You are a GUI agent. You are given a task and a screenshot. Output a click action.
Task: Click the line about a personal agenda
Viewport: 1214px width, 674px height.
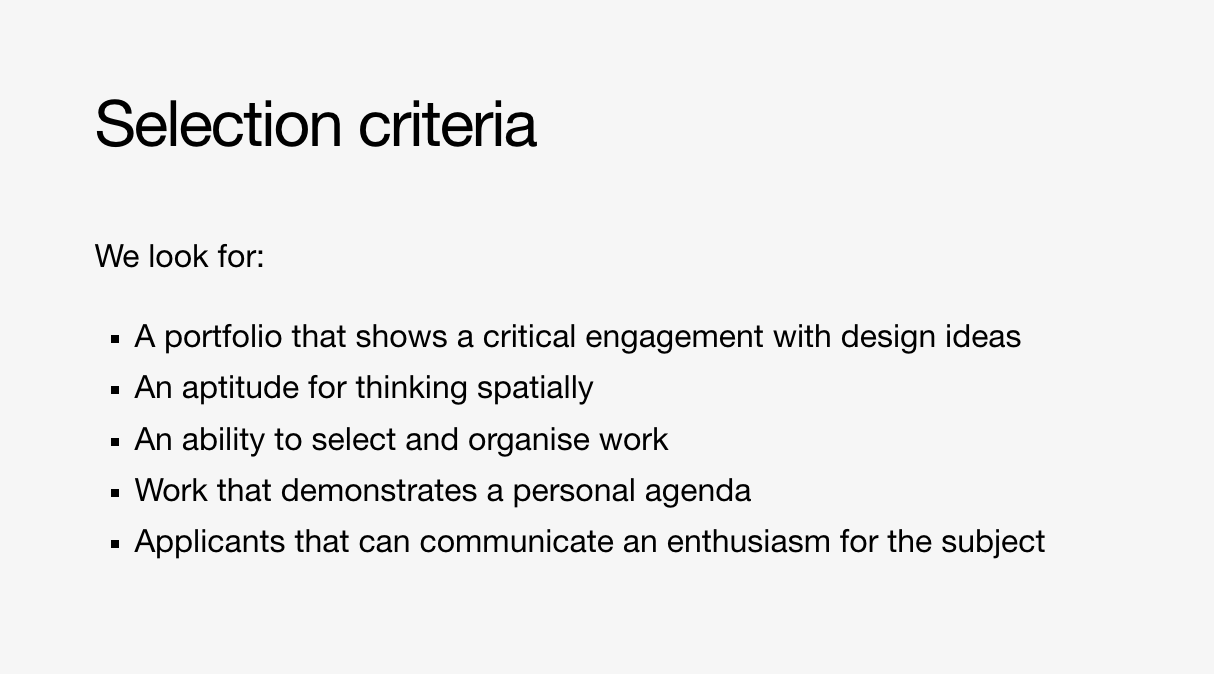tap(442, 490)
